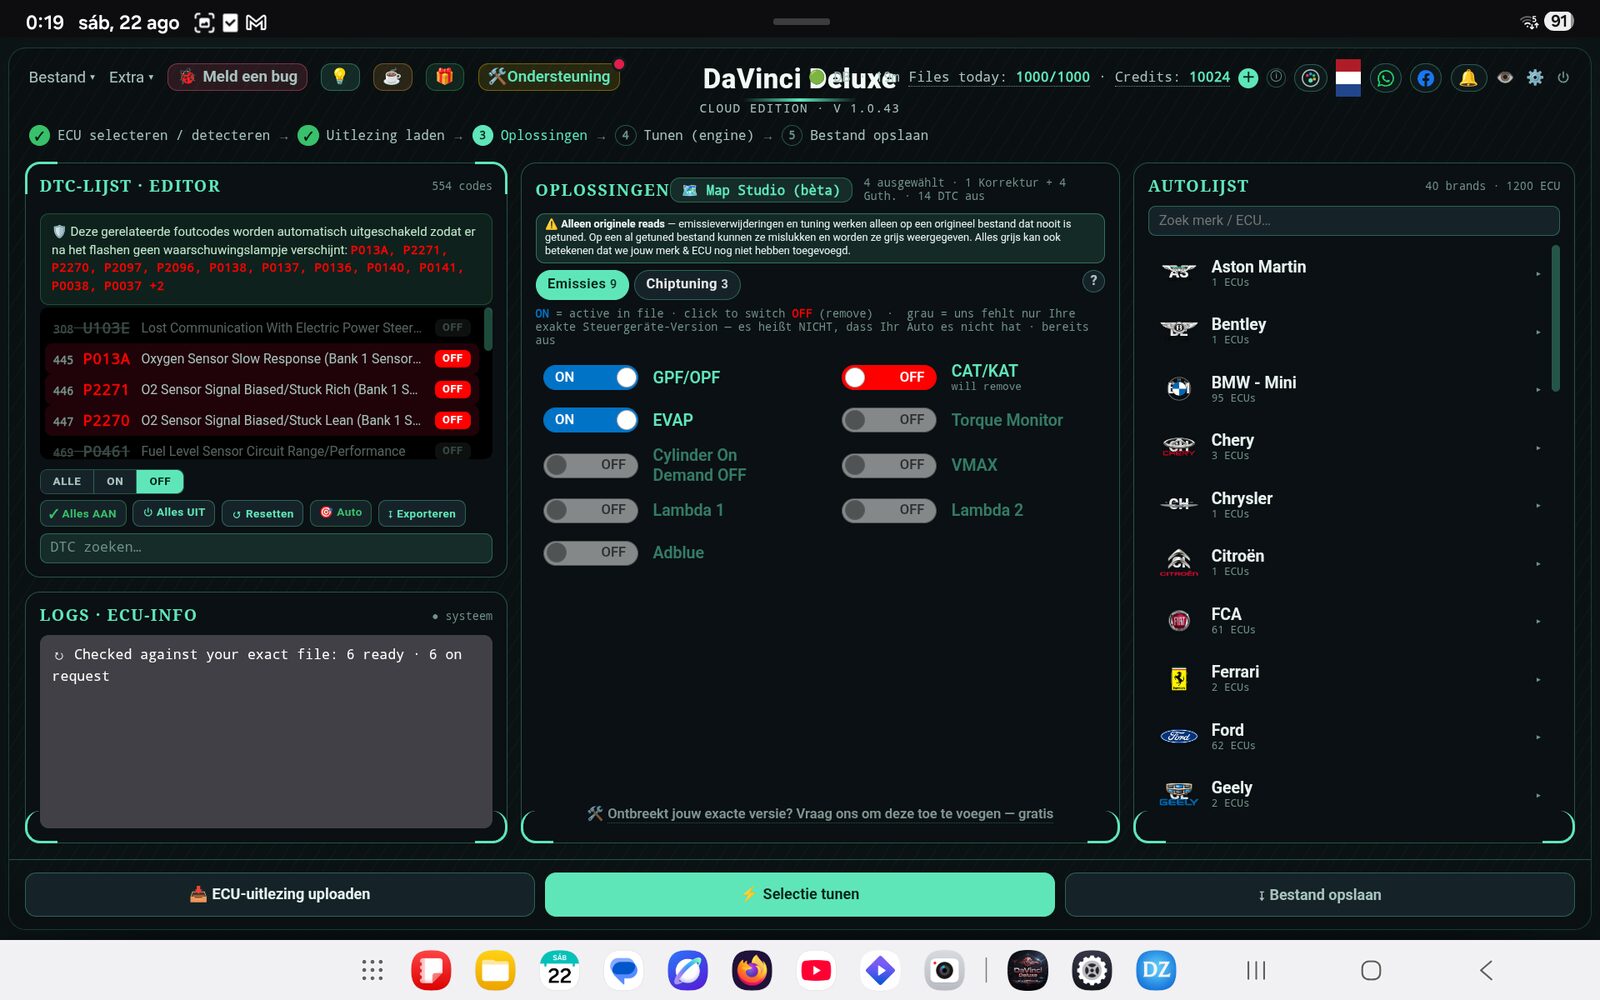This screenshot has height=1000, width=1600.
Task: Open the Bestand dropdown menu
Action: 62,77
